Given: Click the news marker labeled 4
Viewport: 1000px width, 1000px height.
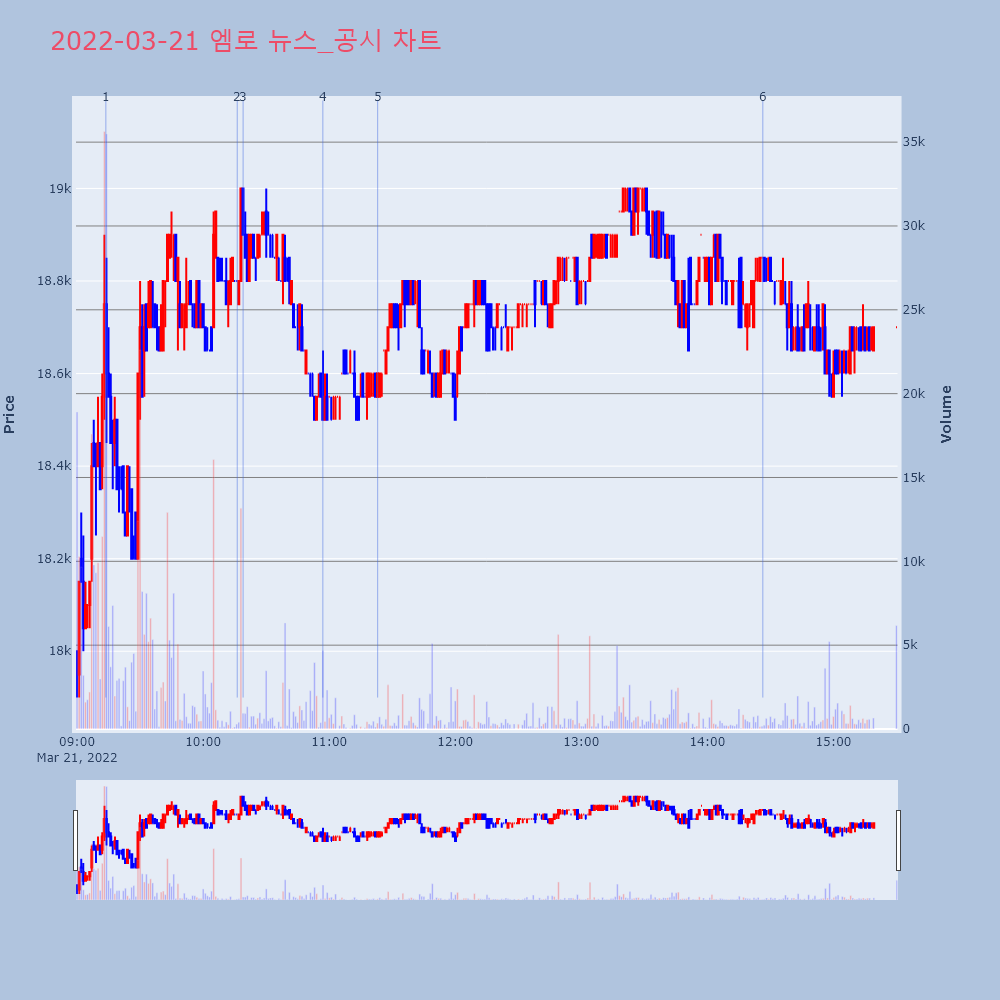Looking at the screenshot, I should coord(323,97).
